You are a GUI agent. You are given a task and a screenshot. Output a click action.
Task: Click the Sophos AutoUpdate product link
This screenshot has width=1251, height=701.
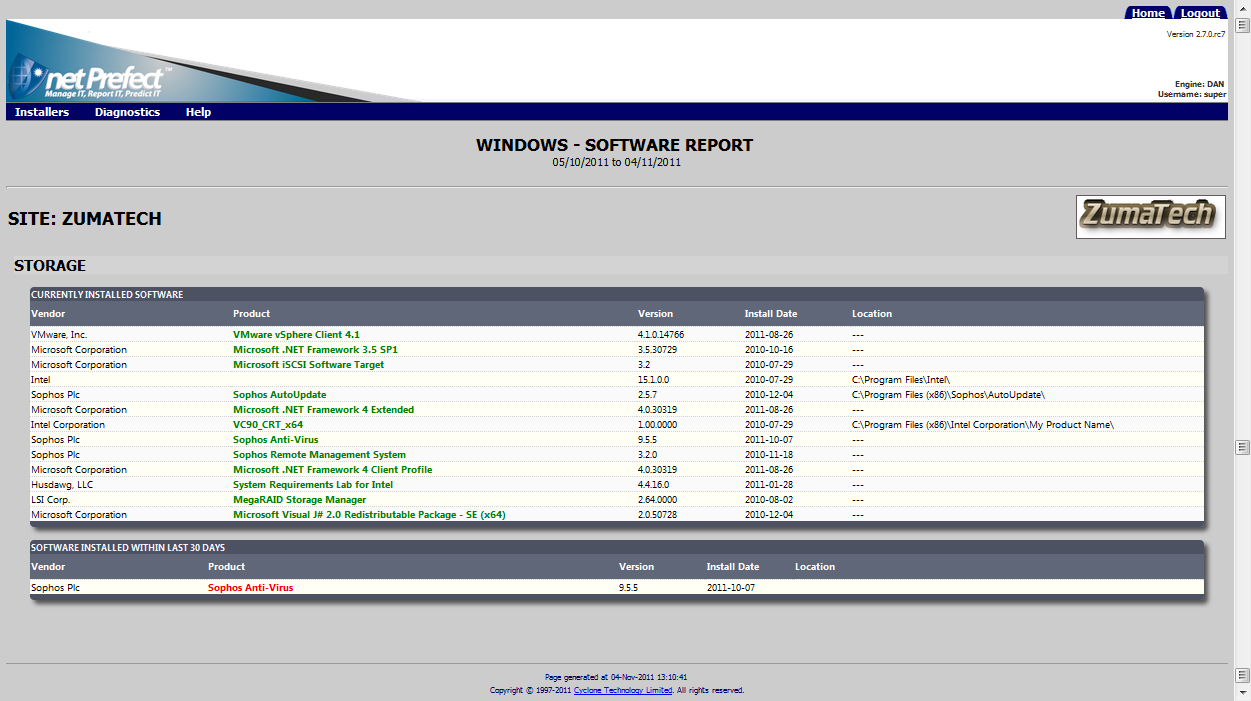click(x=280, y=395)
